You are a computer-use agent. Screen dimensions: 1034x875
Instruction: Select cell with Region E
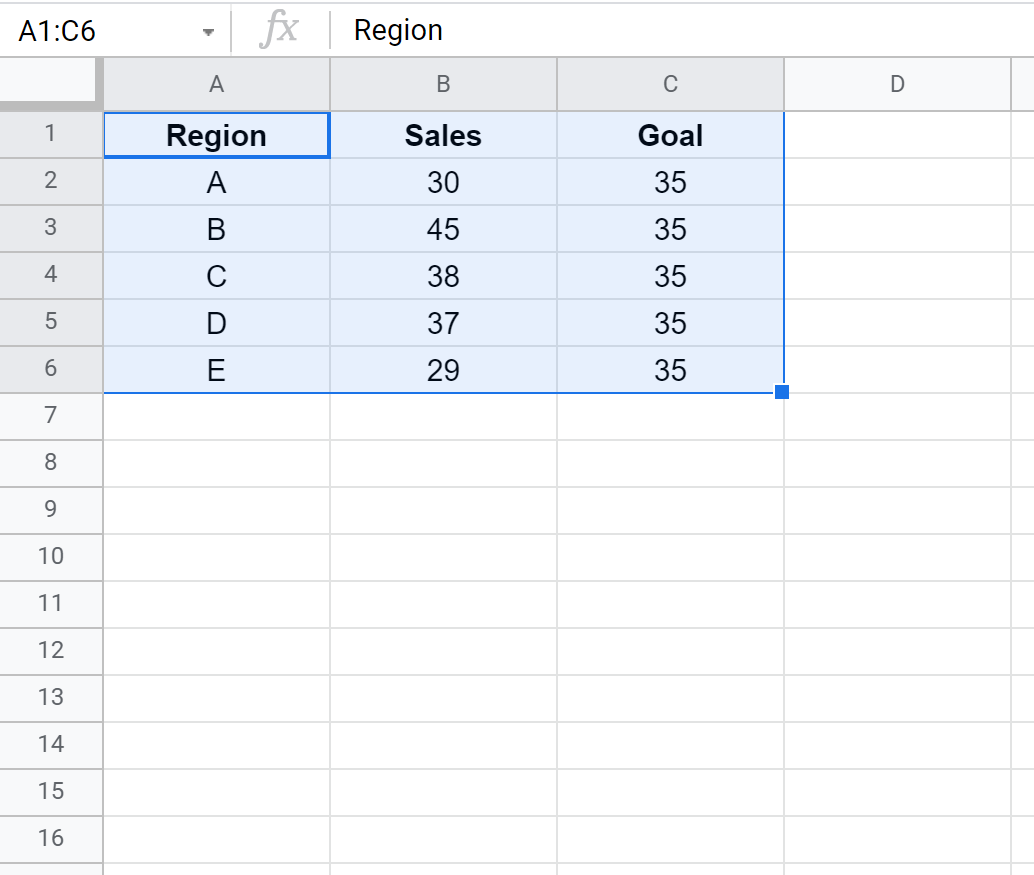[x=216, y=370]
